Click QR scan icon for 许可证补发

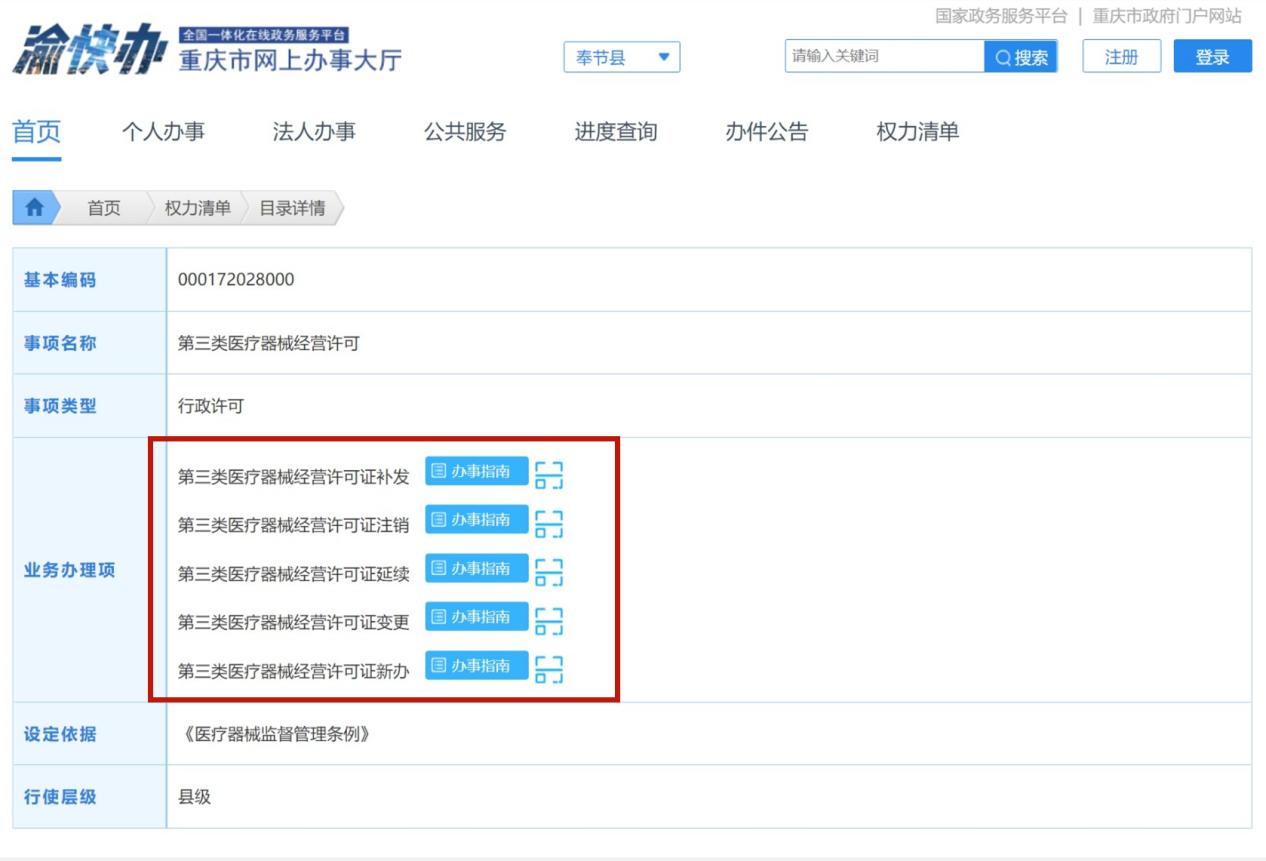tap(549, 475)
